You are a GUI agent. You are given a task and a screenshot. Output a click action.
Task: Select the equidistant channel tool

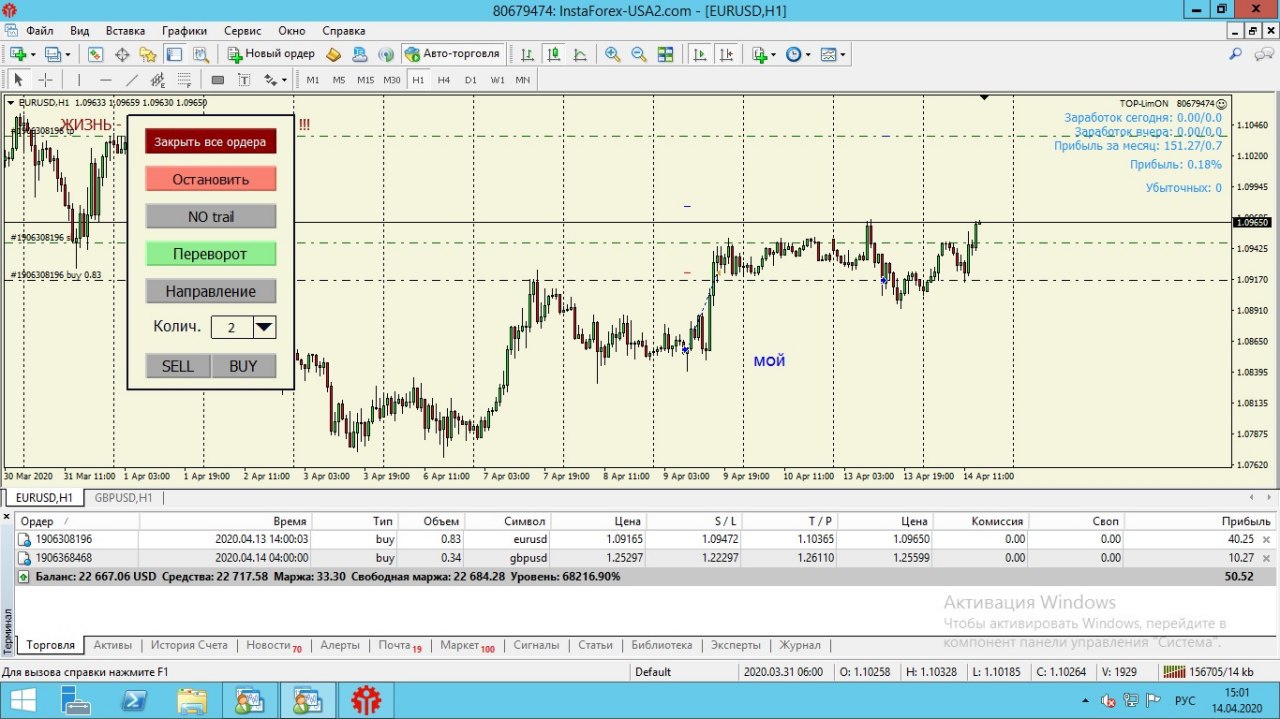(x=158, y=80)
